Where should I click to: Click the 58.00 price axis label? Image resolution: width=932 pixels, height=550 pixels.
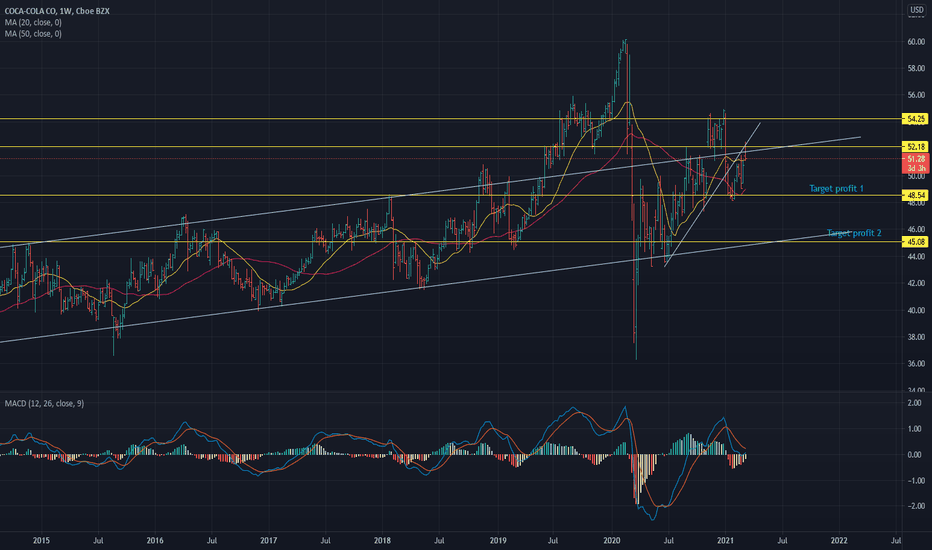(x=916, y=69)
